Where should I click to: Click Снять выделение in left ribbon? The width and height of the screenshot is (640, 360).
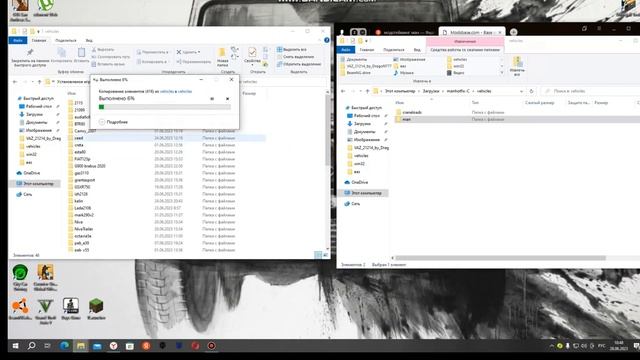pos(296,57)
